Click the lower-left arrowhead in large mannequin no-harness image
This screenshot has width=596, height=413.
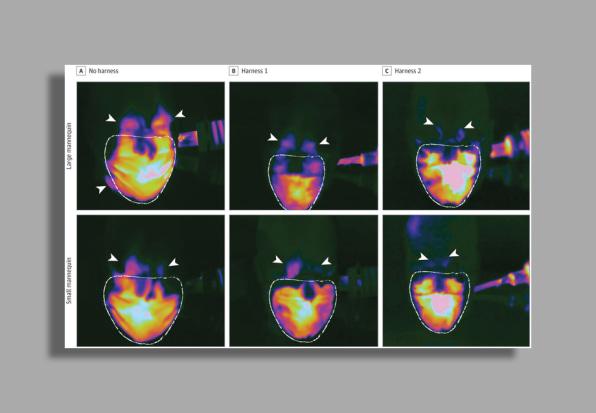click(x=101, y=189)
